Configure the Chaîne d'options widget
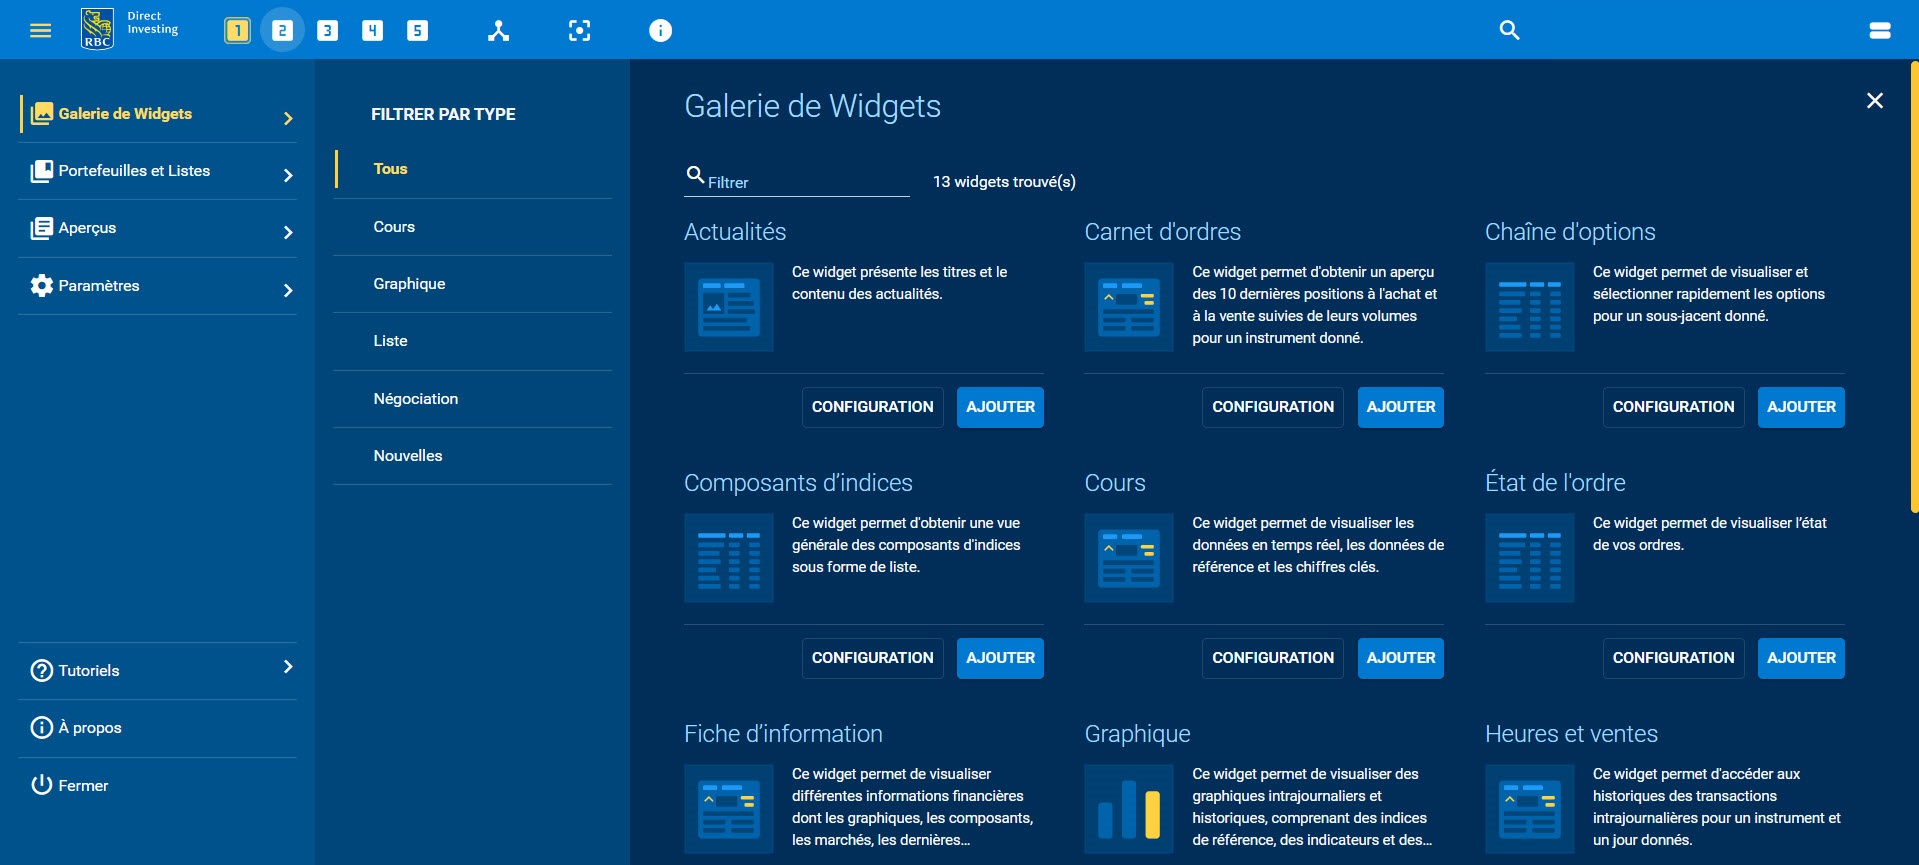Viewport: 1919px width, 865px height. (1674, 407)
